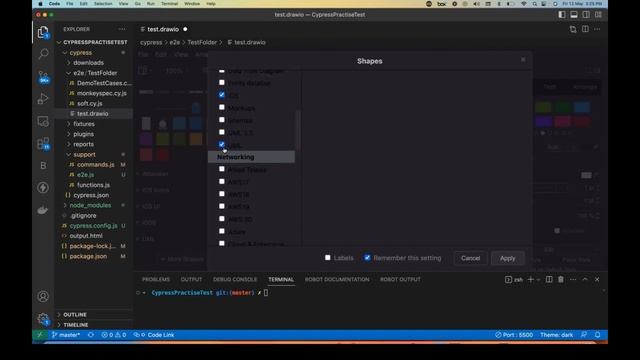Uncheck the iOS shapes checkbox
Image resolution: width=640 pixels, height=360 pixels.
[x=222, y=95]
